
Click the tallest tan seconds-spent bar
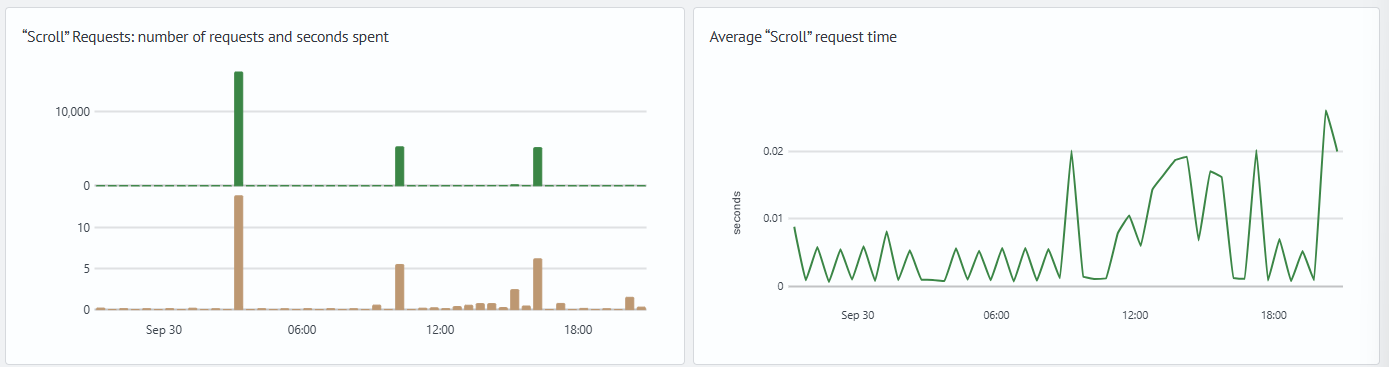pyautogui.click(x=238, y=253)
